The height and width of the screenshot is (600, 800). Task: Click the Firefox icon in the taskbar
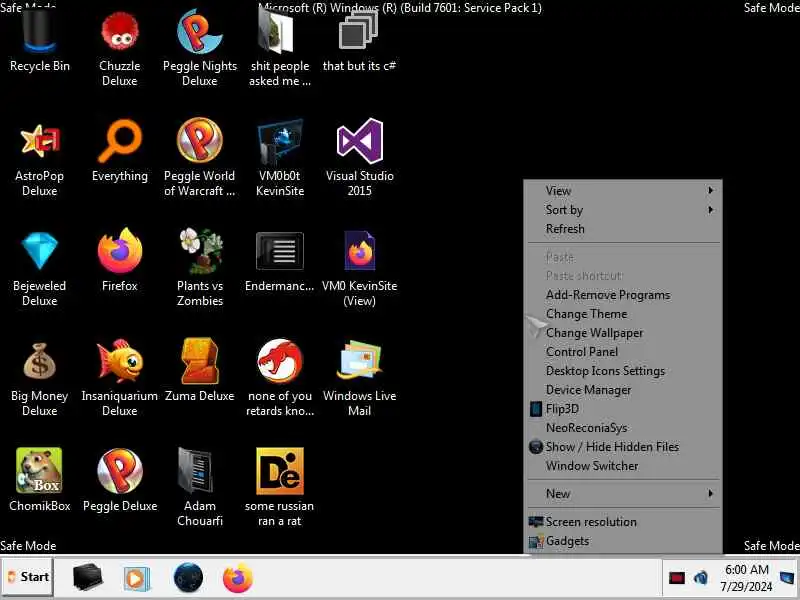[238, 578]
